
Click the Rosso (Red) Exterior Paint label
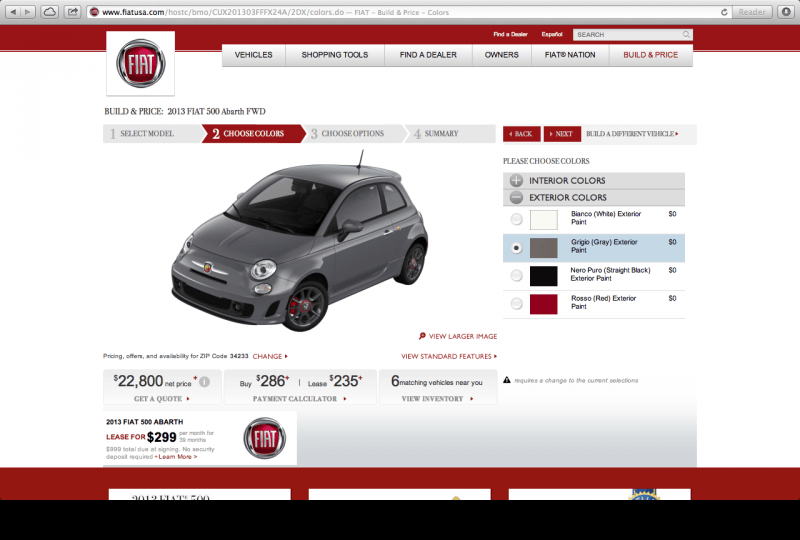603,302
